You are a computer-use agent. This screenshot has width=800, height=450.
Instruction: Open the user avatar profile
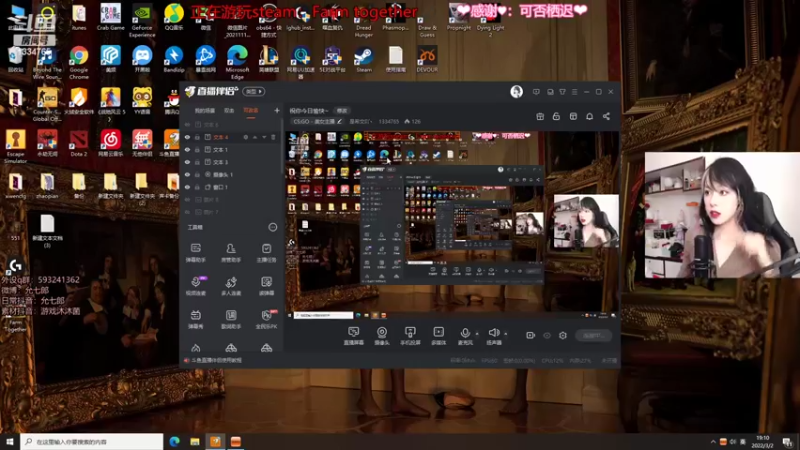[x=516, y=91]
